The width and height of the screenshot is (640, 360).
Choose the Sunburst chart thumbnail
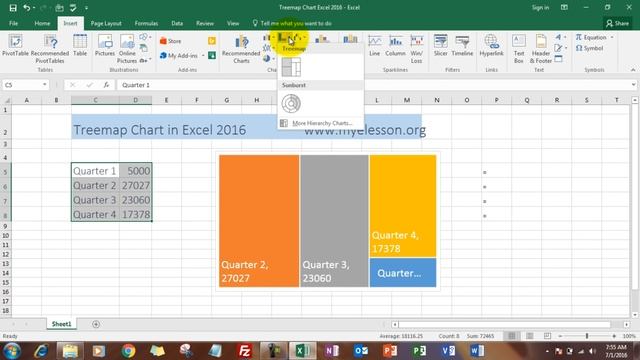[x=291, y=103]
